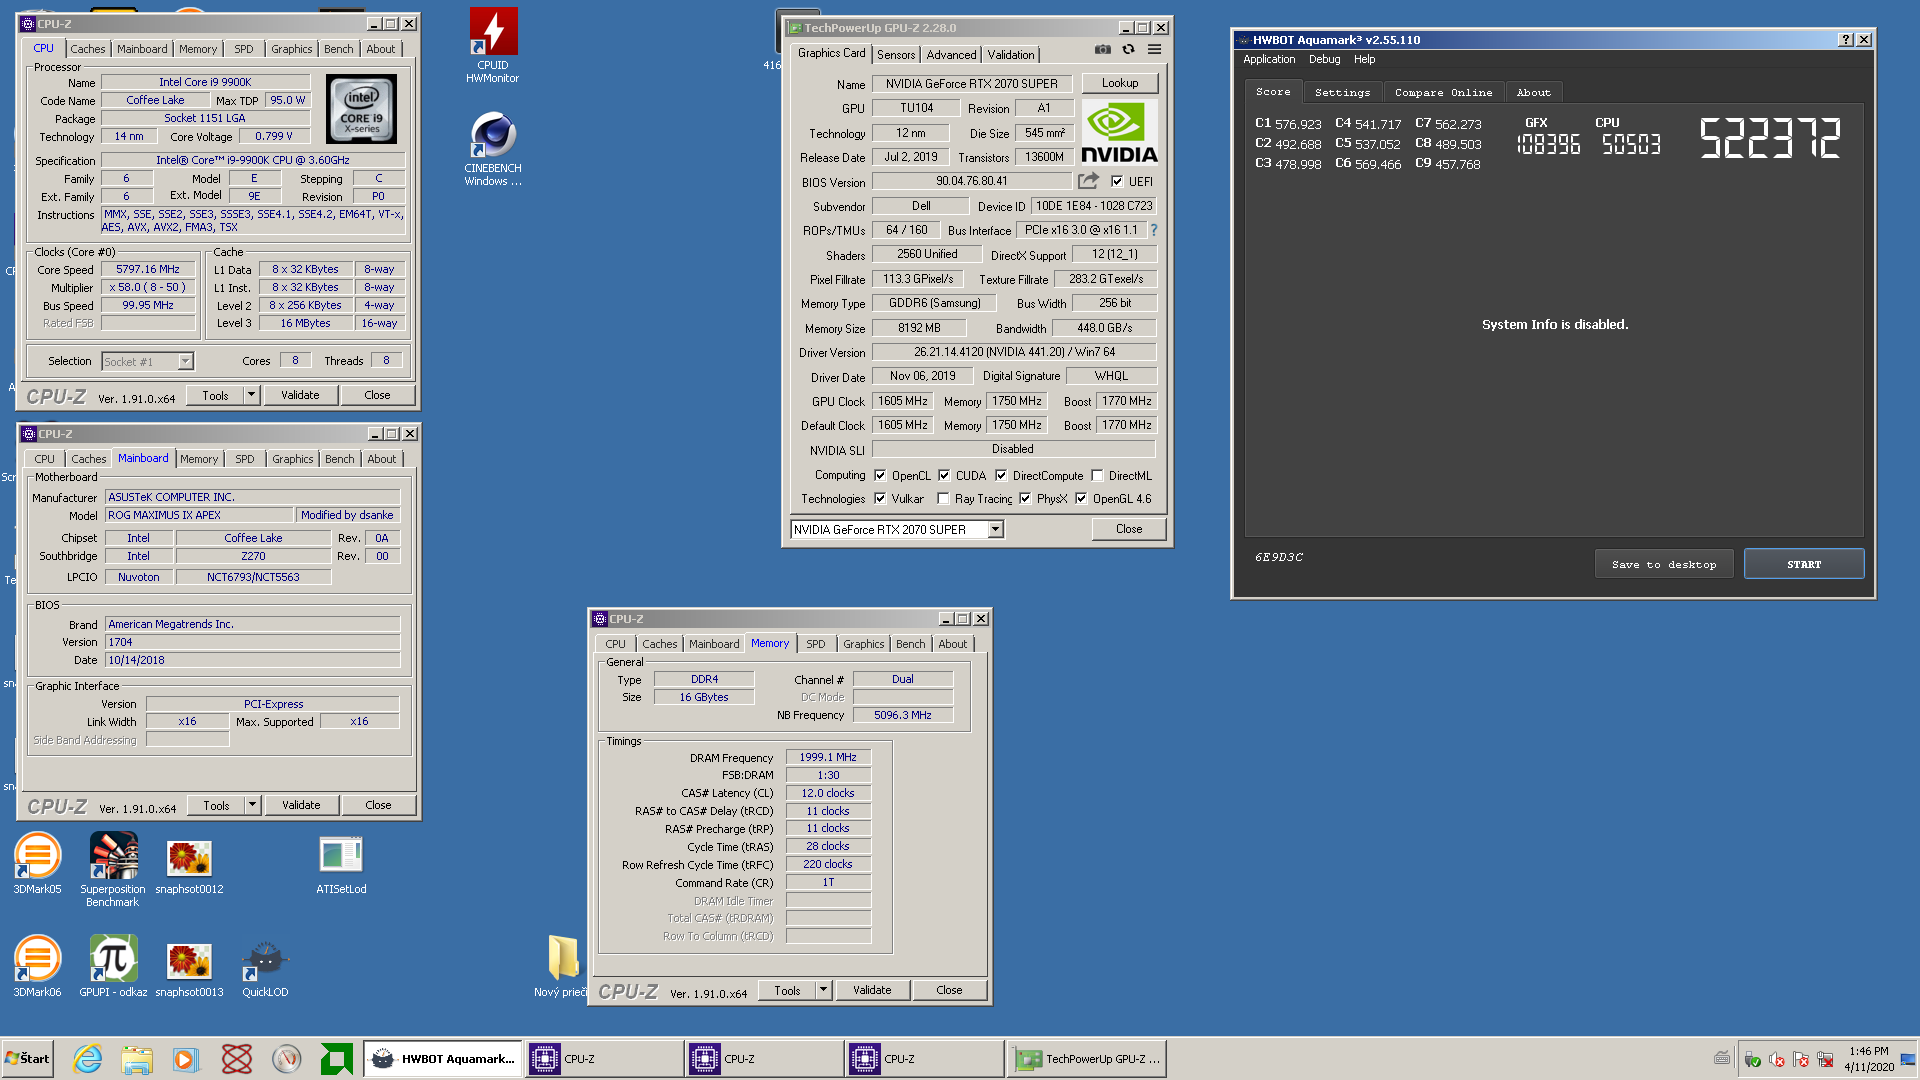Open the Advanced tab in GPU-Z
The height and width of the screenshot is (1080, 1920).
951,55
